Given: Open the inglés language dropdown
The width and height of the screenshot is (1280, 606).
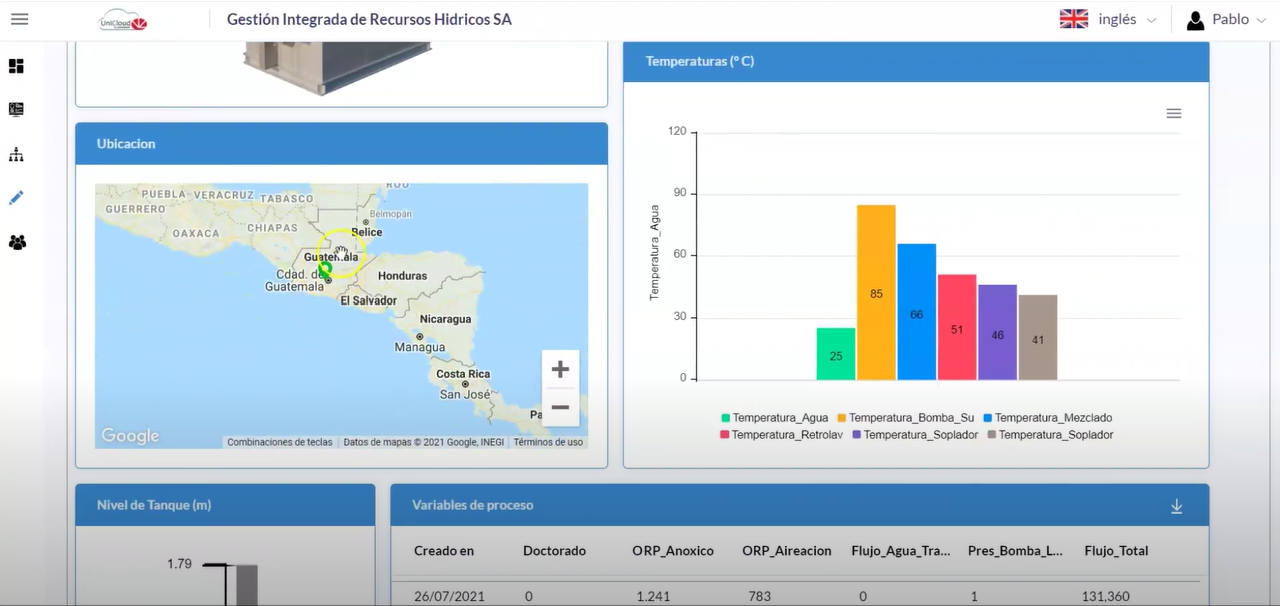Looking at the screenshot, I should (x=1127, y=19).
